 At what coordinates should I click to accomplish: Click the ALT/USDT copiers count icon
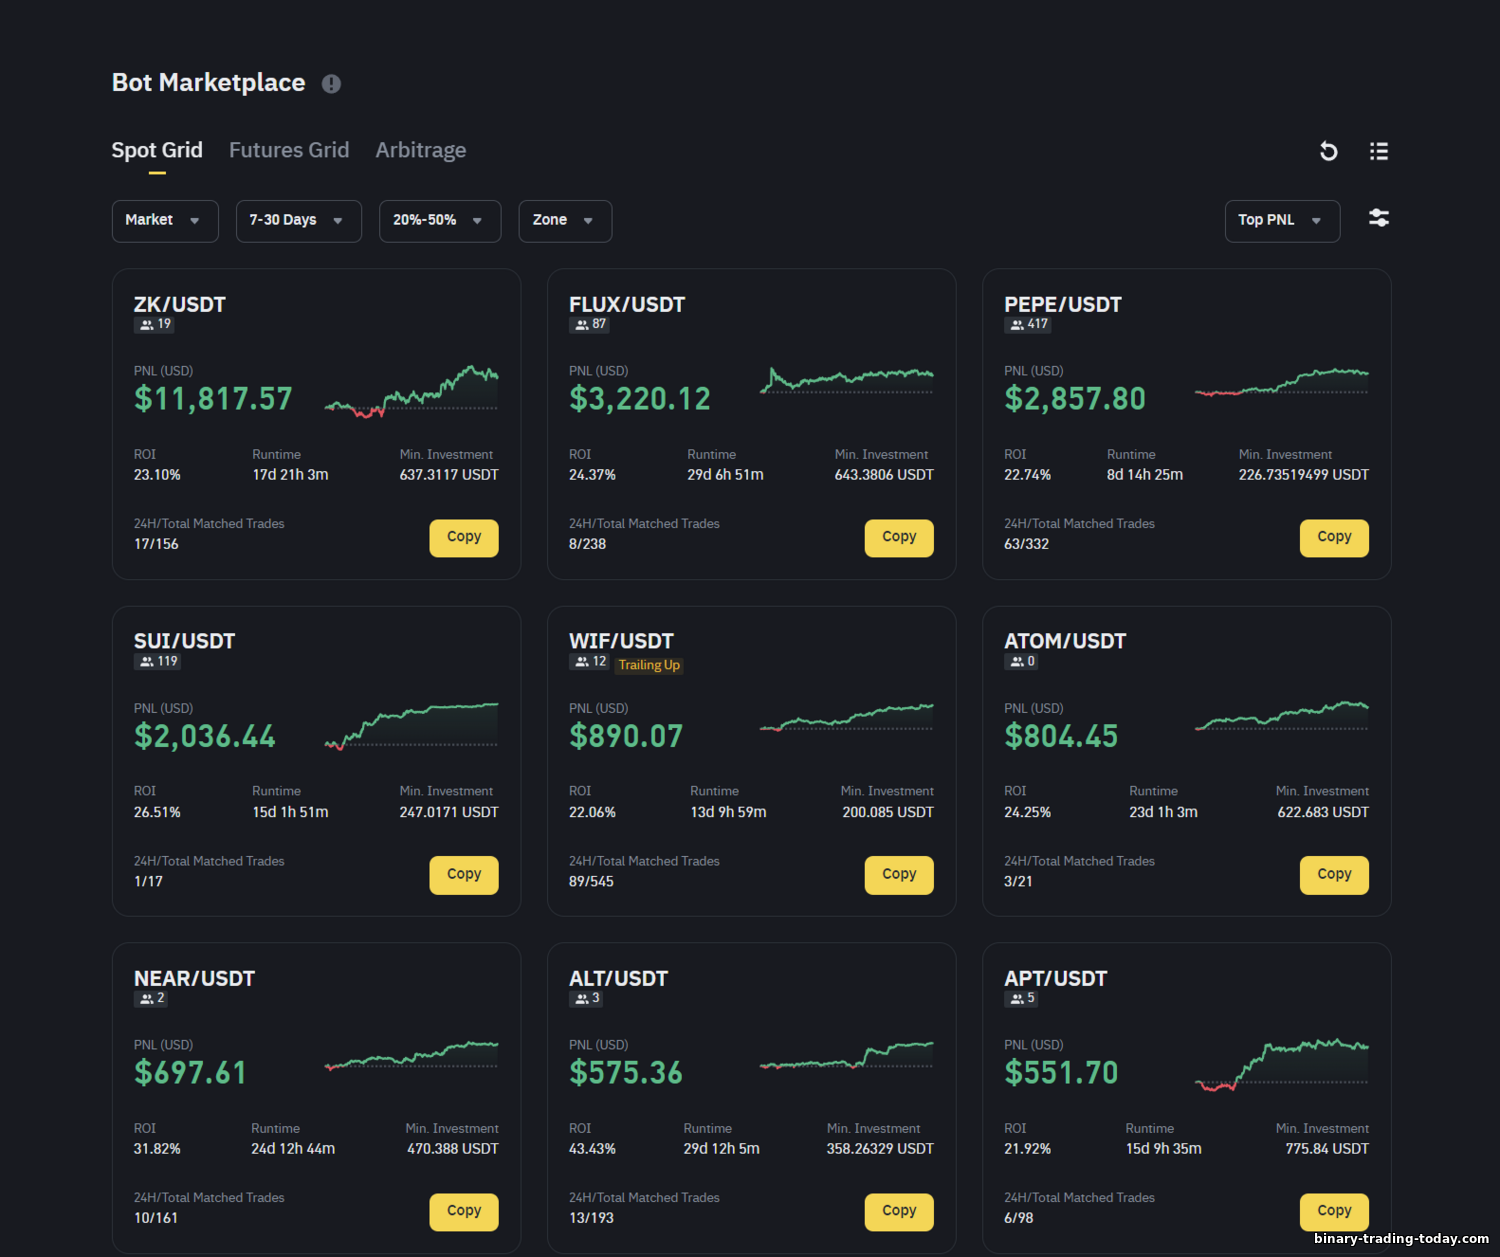click(x=582, y=999)
